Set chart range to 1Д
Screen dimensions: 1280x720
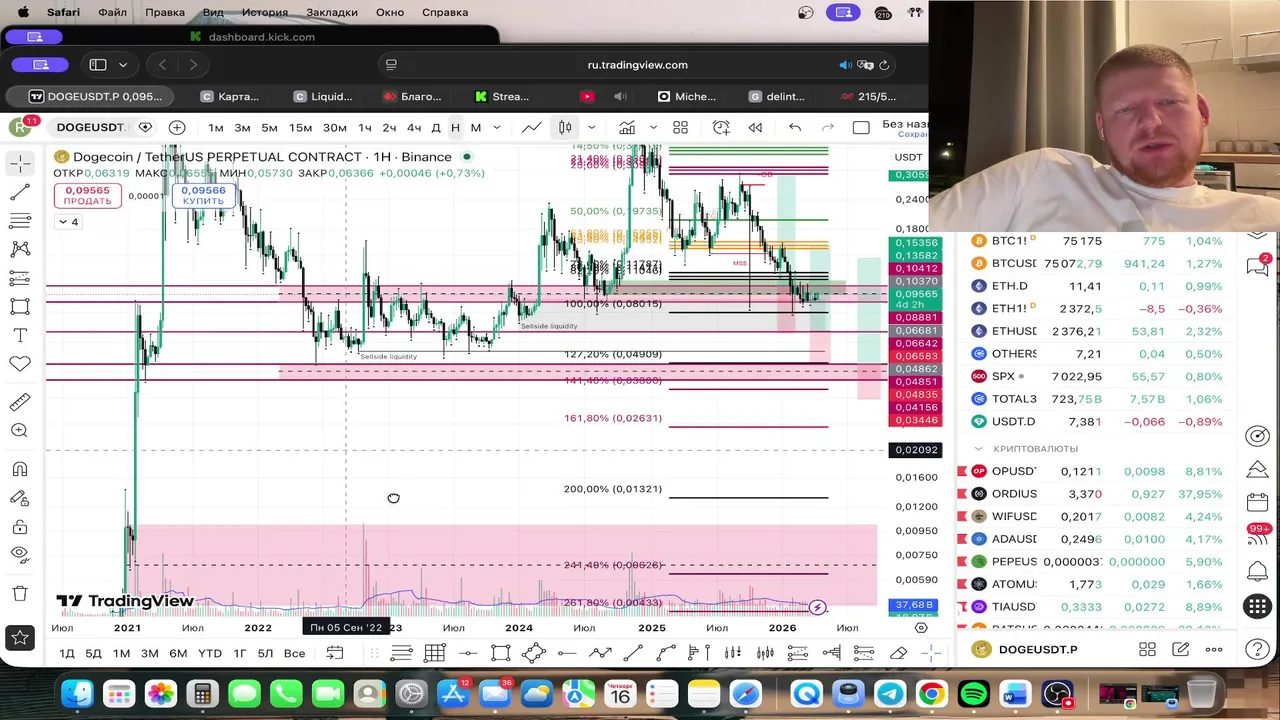tap(67, 653)
